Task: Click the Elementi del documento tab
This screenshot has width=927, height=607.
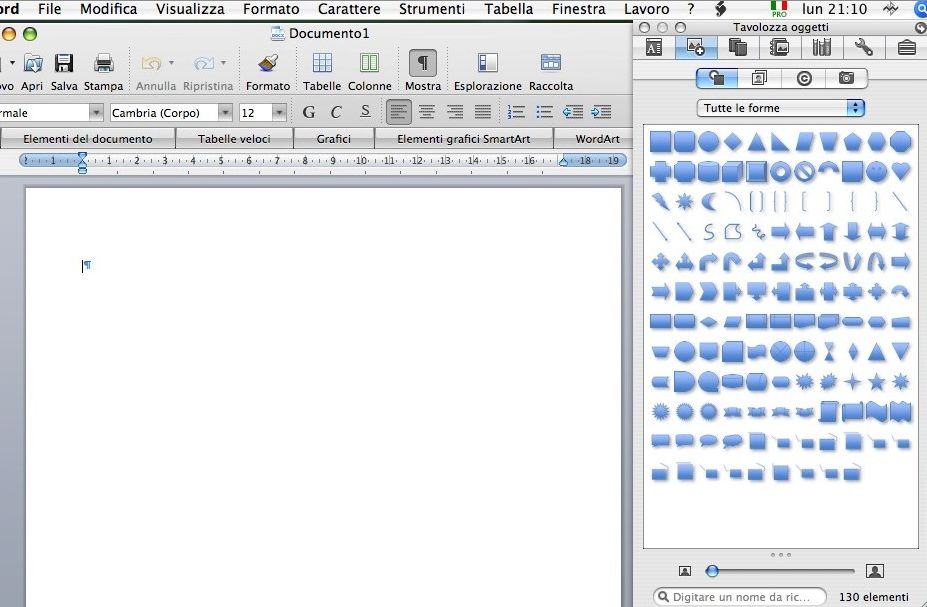Action: pos(87,139)
